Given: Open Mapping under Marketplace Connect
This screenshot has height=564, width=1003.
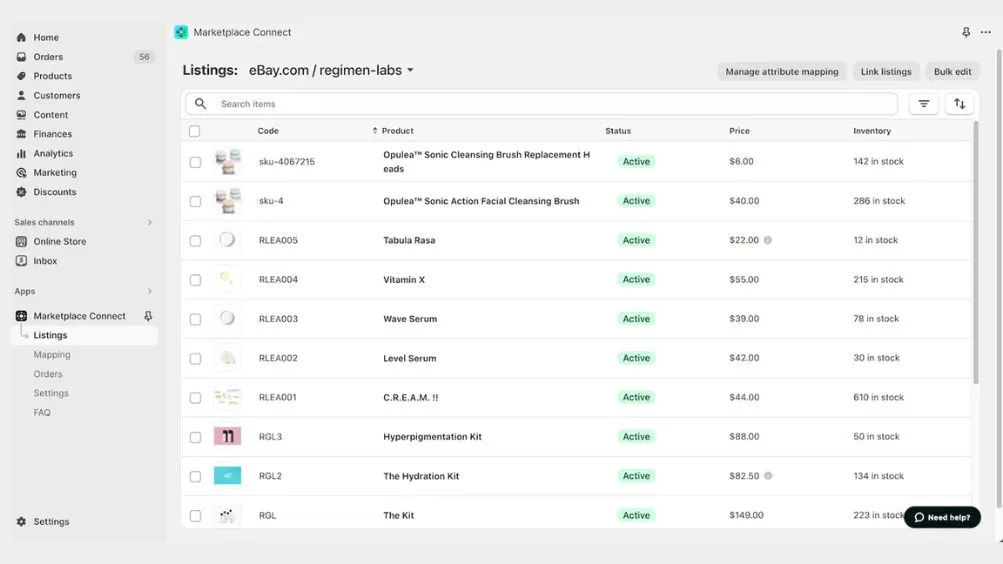Looking at the screenshot, I should (x=52, y=355).
